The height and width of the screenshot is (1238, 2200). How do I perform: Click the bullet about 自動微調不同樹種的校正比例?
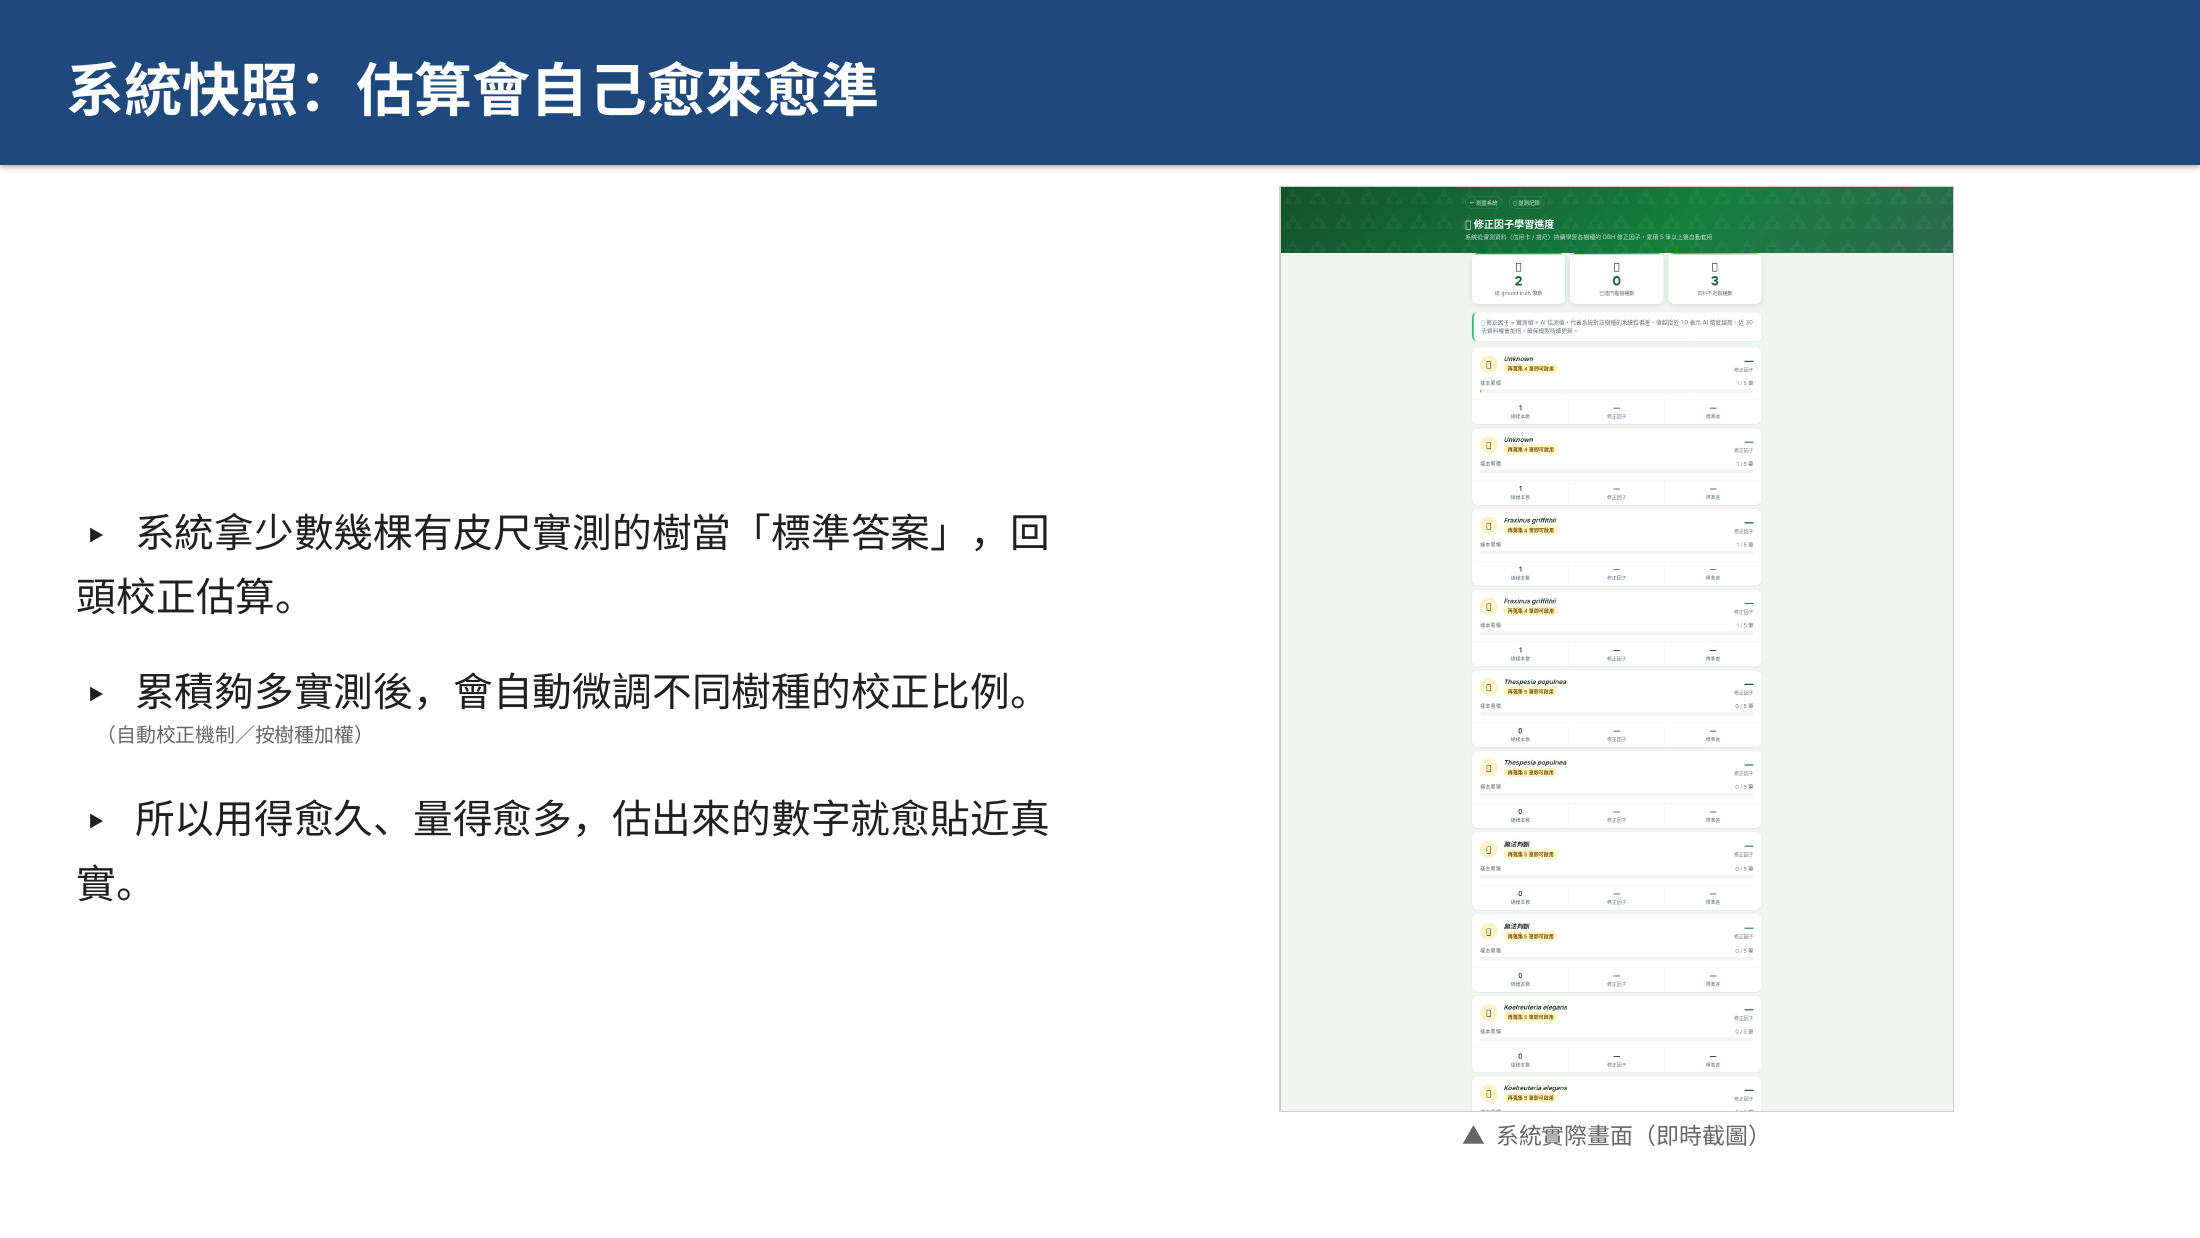tap(583, 692)
